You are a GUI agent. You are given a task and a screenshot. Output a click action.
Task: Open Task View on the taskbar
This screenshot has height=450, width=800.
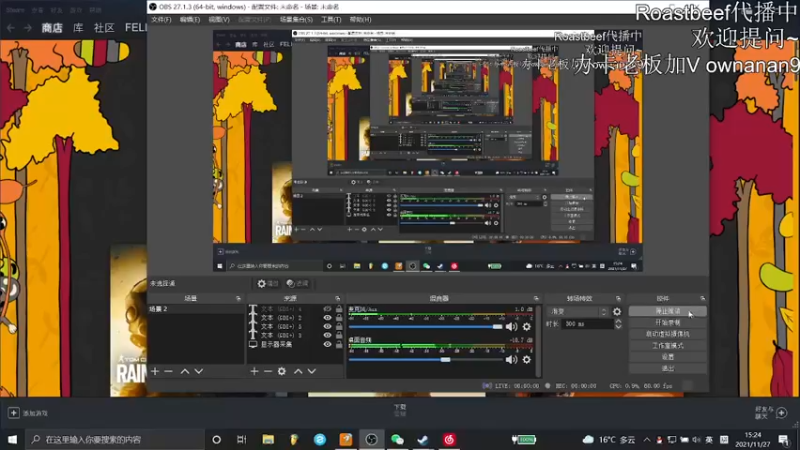(242, 439)
